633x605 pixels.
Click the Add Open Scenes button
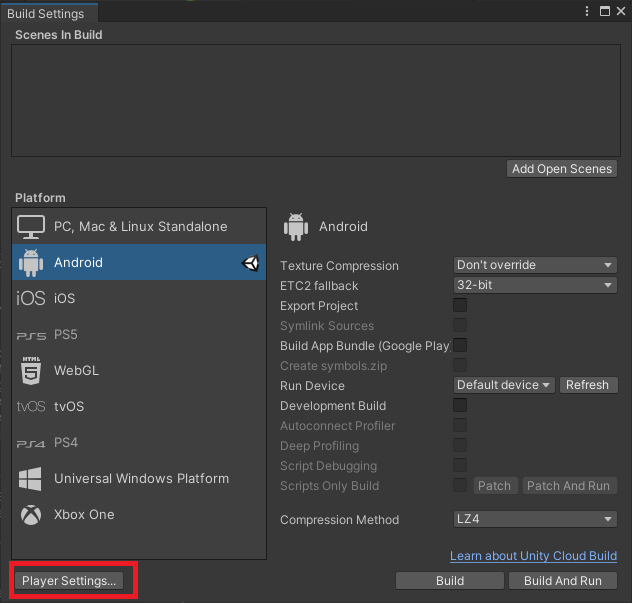point(562,169)
